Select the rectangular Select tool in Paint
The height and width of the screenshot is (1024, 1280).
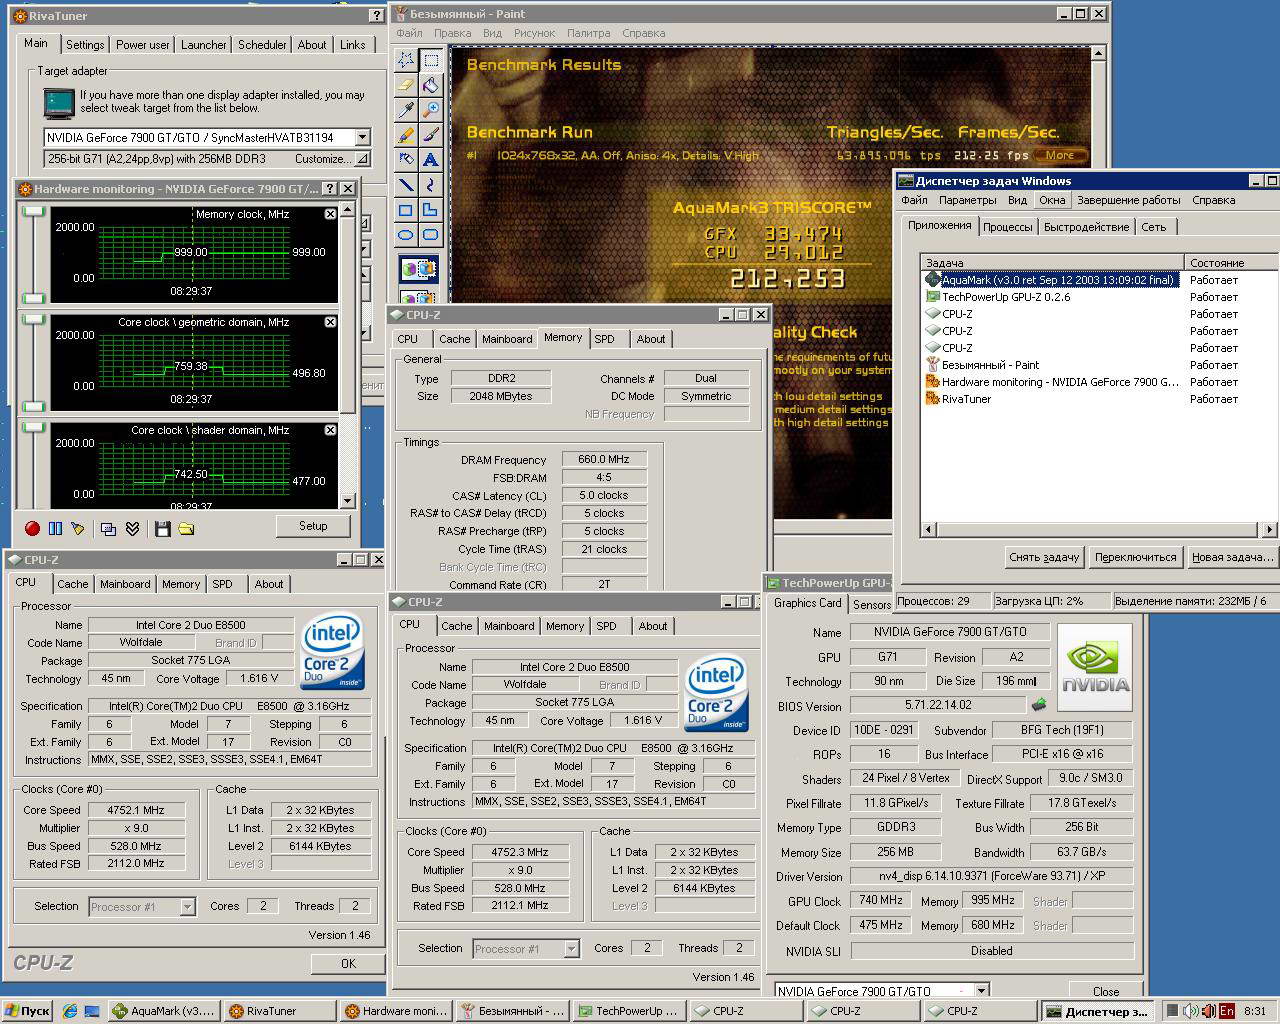click(x=430, y=60)
